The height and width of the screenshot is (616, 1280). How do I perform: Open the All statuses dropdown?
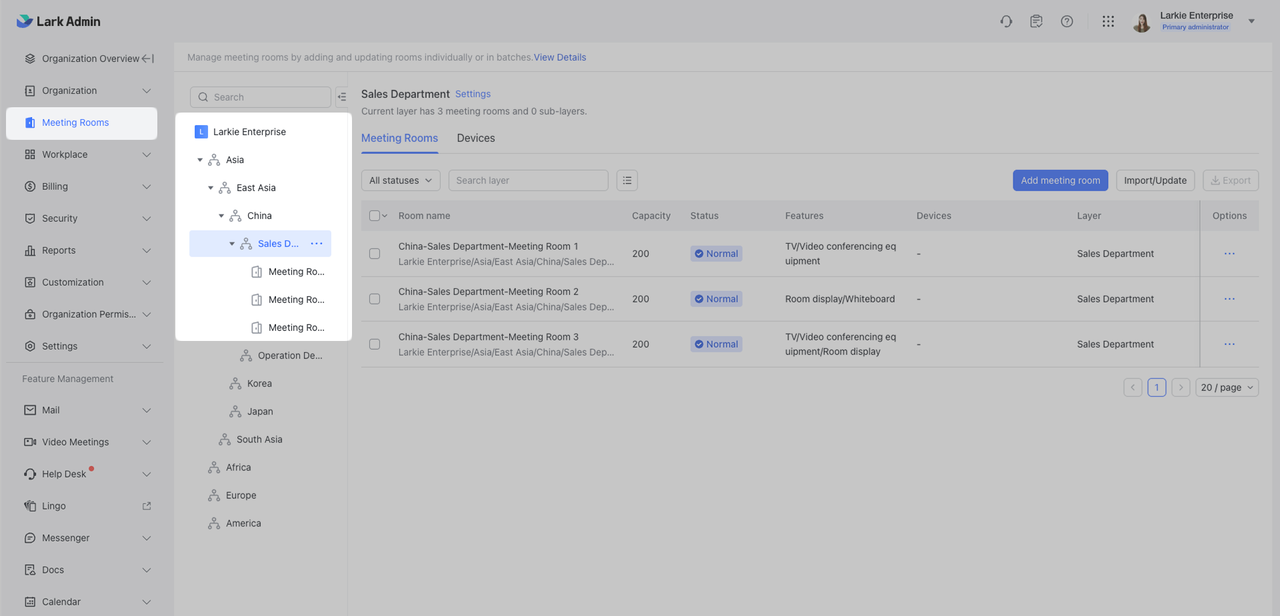click(x=400, y=180)
